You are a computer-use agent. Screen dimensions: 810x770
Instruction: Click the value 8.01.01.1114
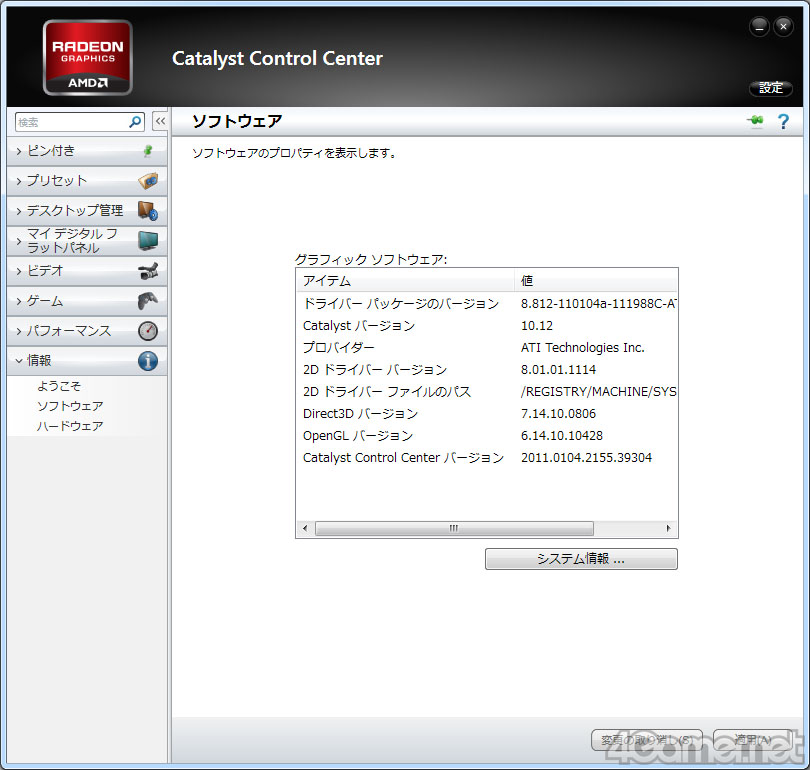point(558,370)
